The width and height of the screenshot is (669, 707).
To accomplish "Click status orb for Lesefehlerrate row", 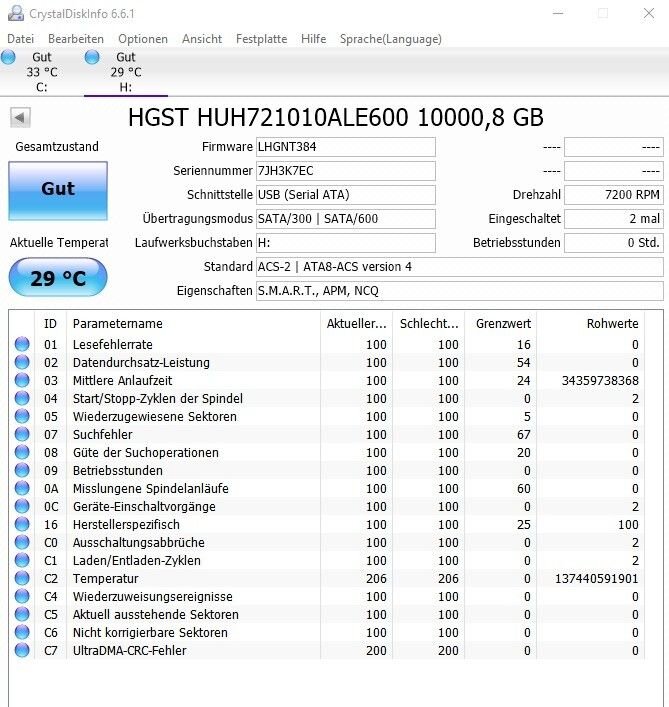I will 22,344.
